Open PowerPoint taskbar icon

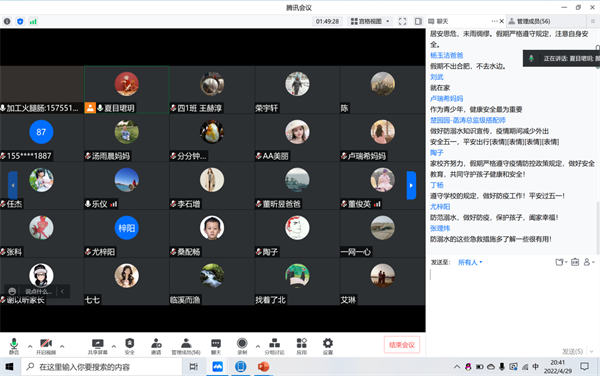point(263,367)
